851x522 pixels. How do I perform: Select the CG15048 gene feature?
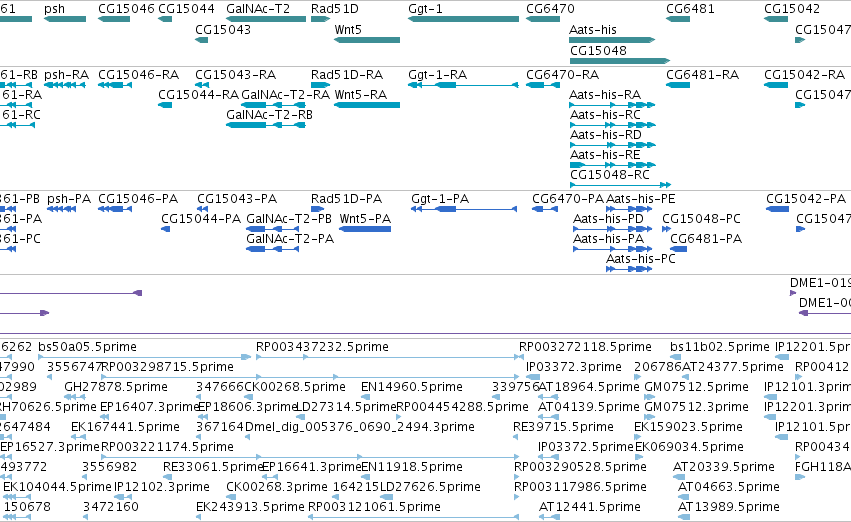pos(620,61)
